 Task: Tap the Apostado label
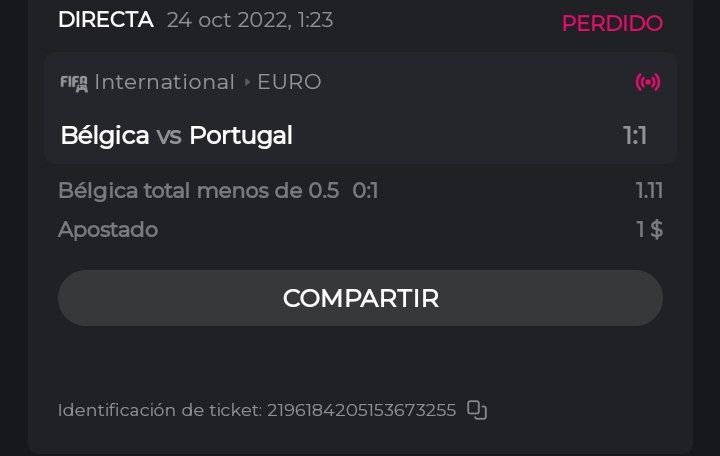click(108, 229)
